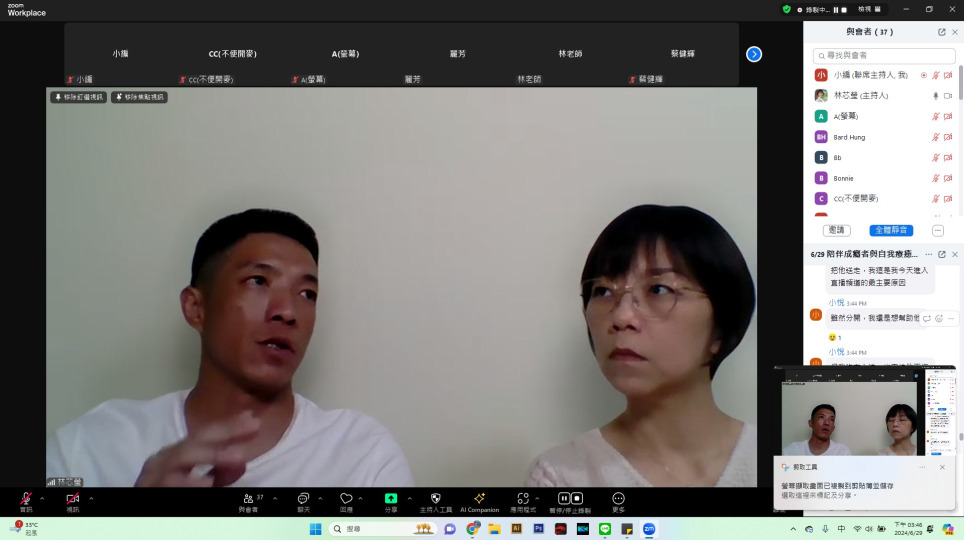Launch AI Companion
Image resolution: width=964 pixels, height=540 pixels.
tap(479, 498)
